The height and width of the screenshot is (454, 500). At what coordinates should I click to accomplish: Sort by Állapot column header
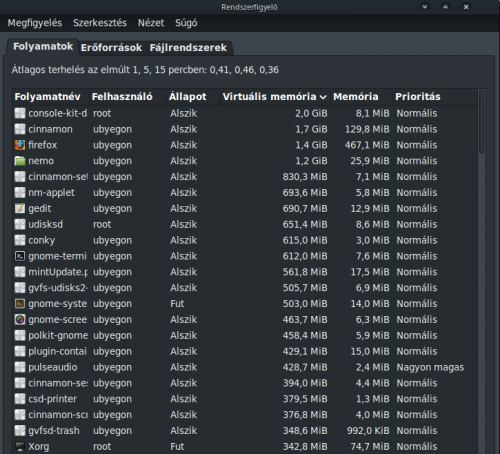193,97
